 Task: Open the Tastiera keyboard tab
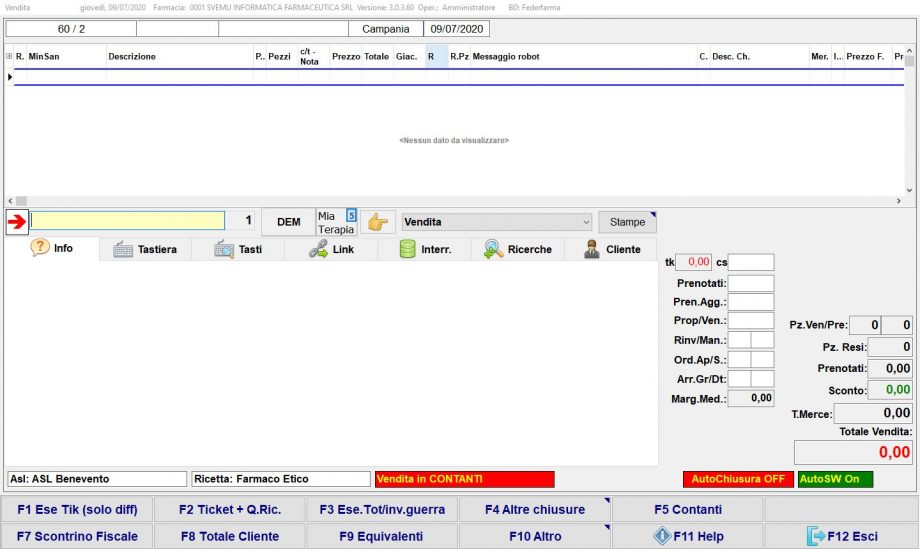[145, 250]
